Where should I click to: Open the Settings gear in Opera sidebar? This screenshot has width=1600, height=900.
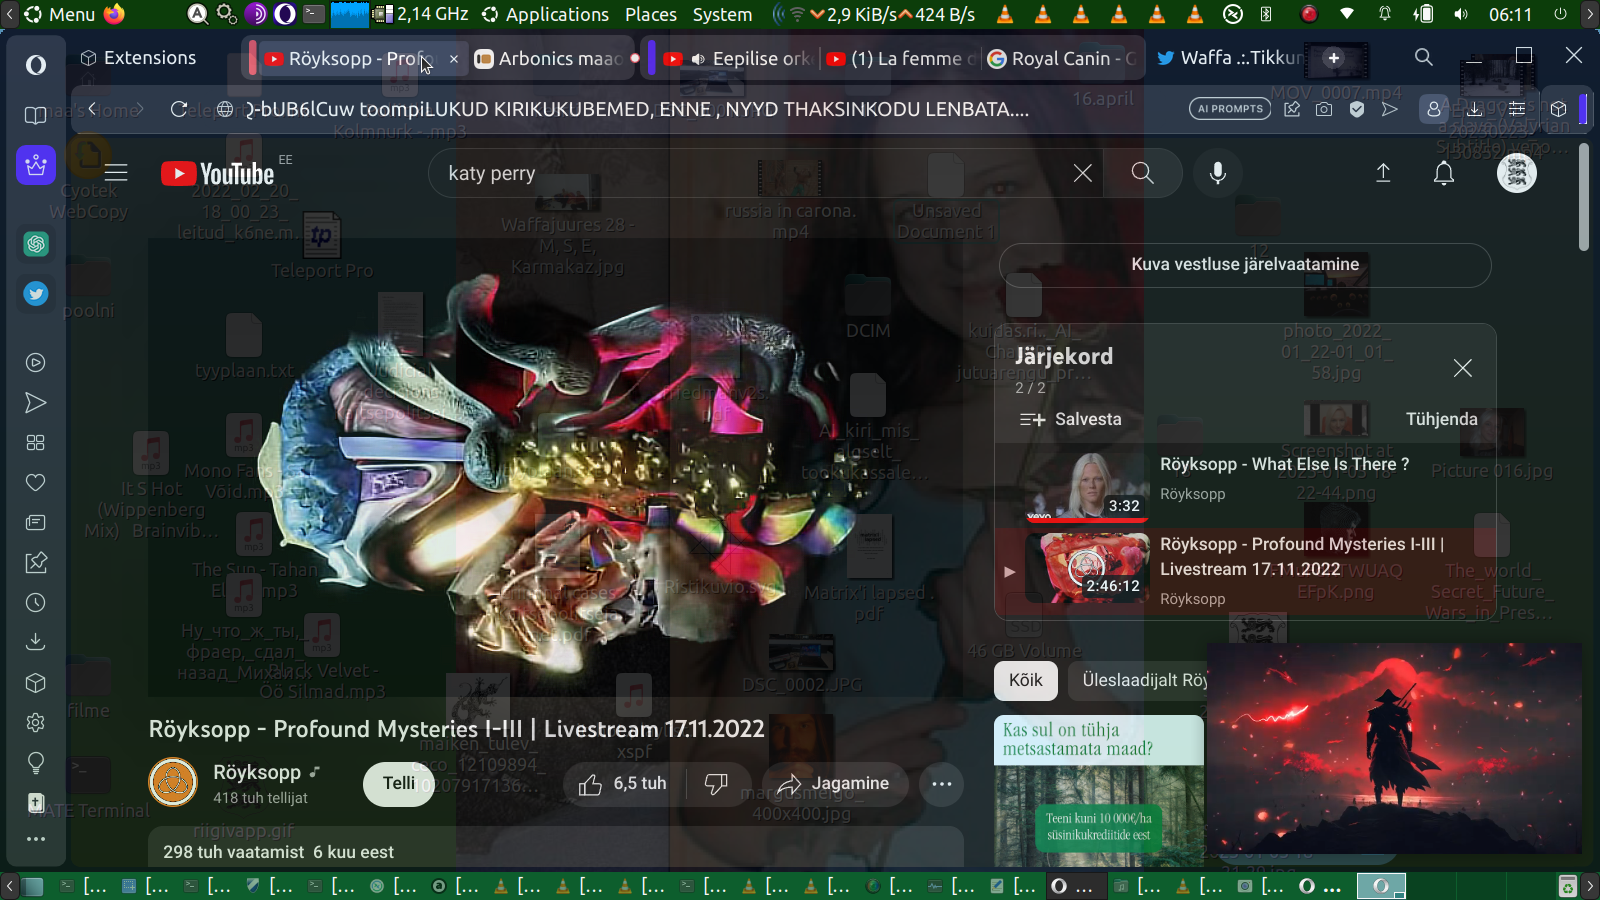point(36,722)
